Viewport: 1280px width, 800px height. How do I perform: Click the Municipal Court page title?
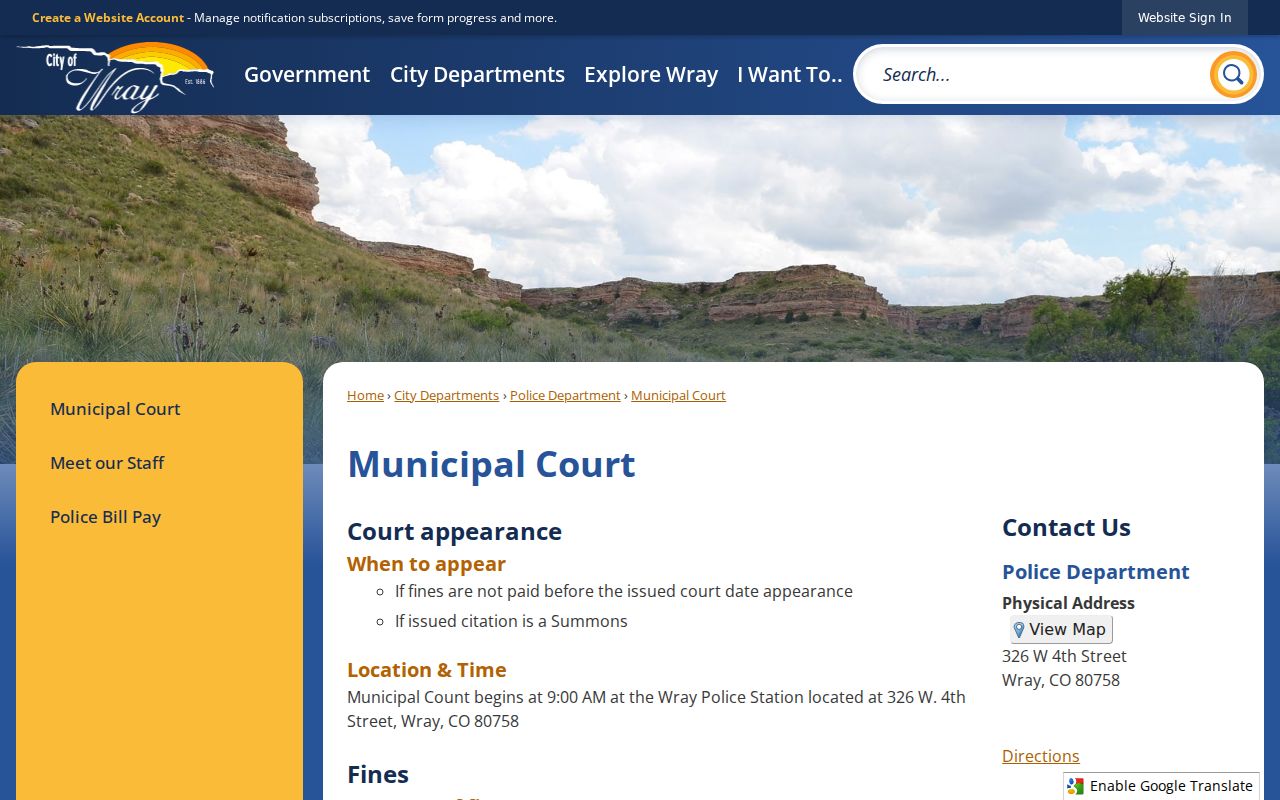(491, 465)
